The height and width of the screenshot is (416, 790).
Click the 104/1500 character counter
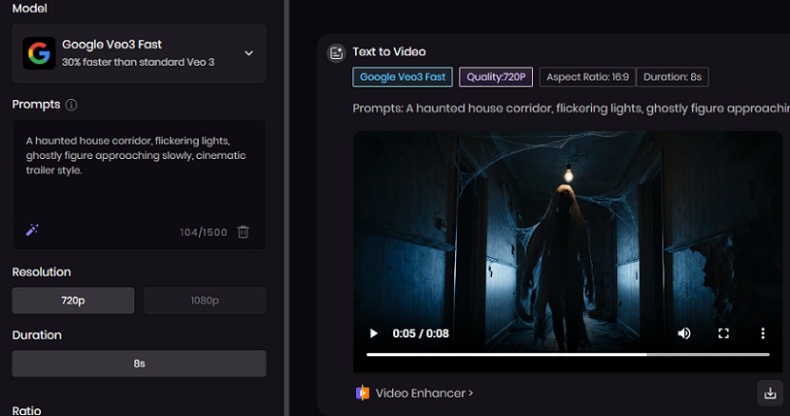[x=204, y=232]
